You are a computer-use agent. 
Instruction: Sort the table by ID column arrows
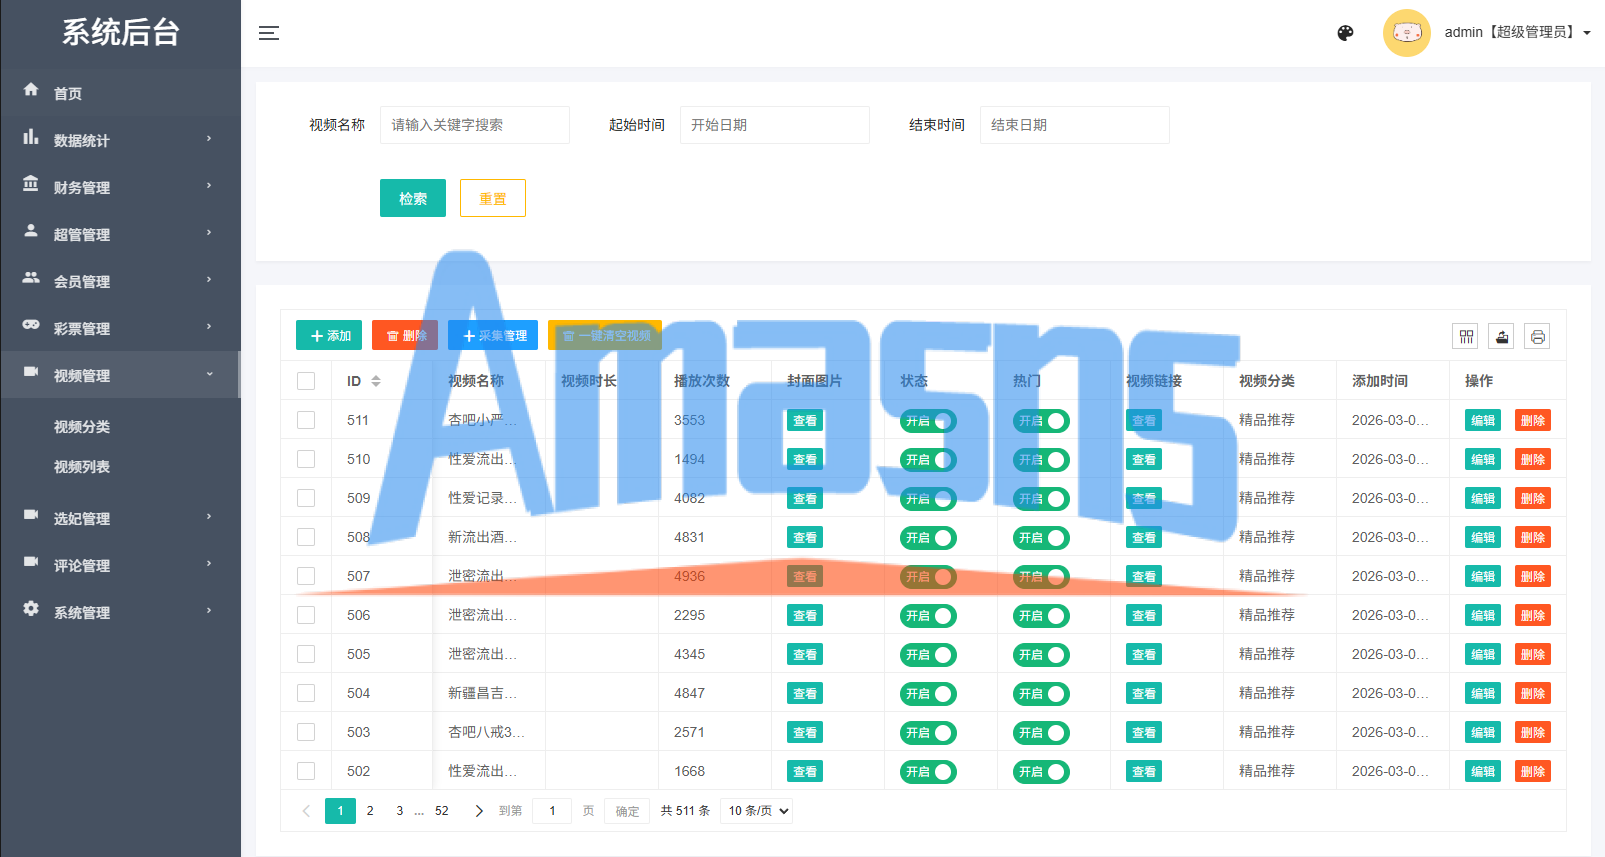(x=376, y=381)
